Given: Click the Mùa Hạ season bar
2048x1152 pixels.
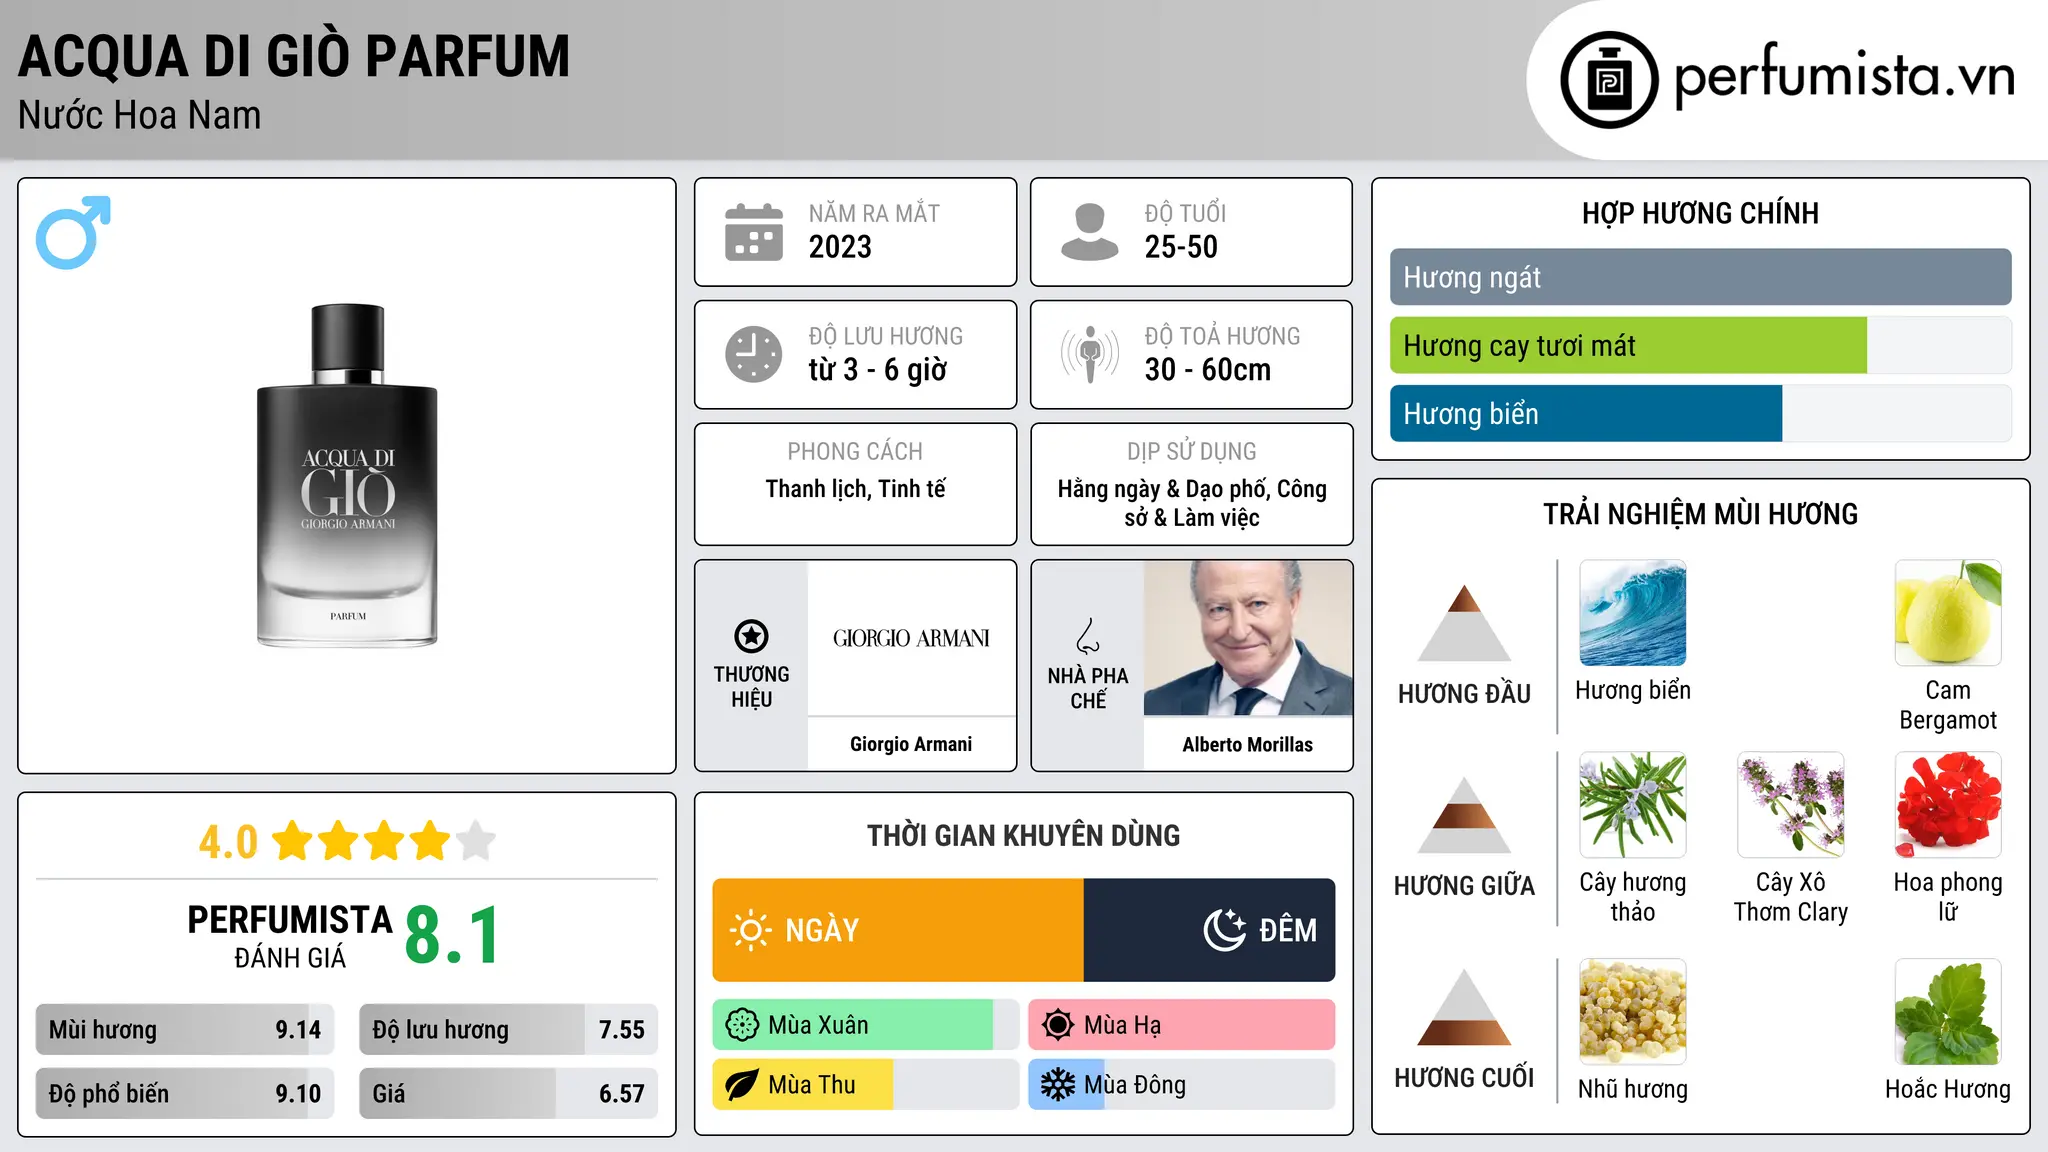Looking at the screenshot, I should 1182,1025.
